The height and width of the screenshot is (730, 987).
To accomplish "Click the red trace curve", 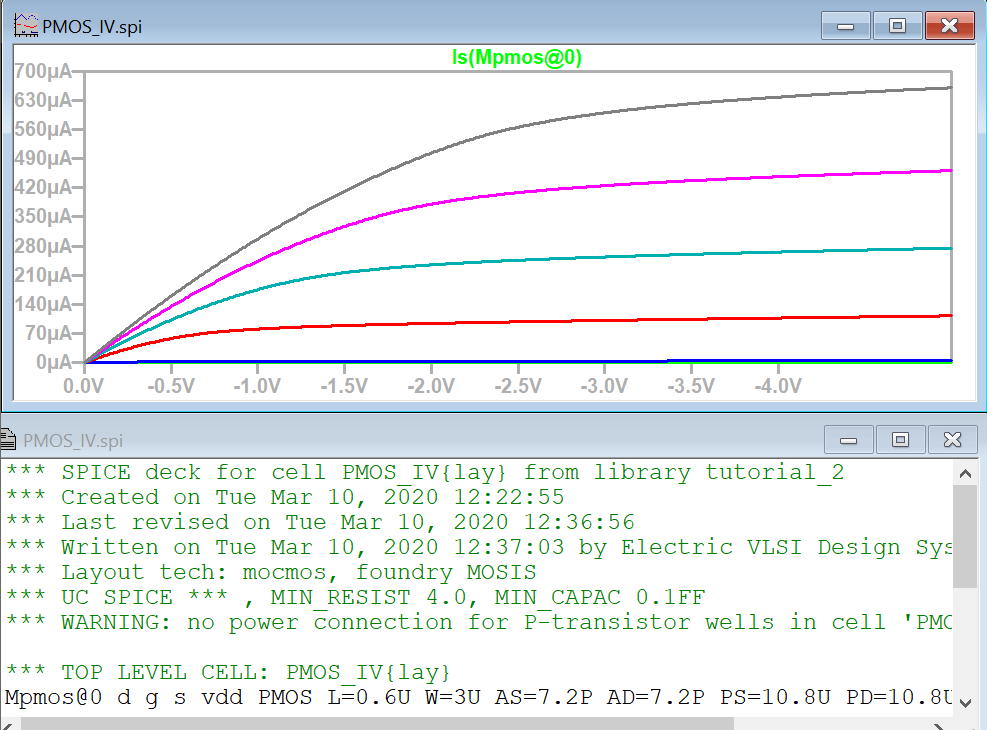I will [600, 321].
